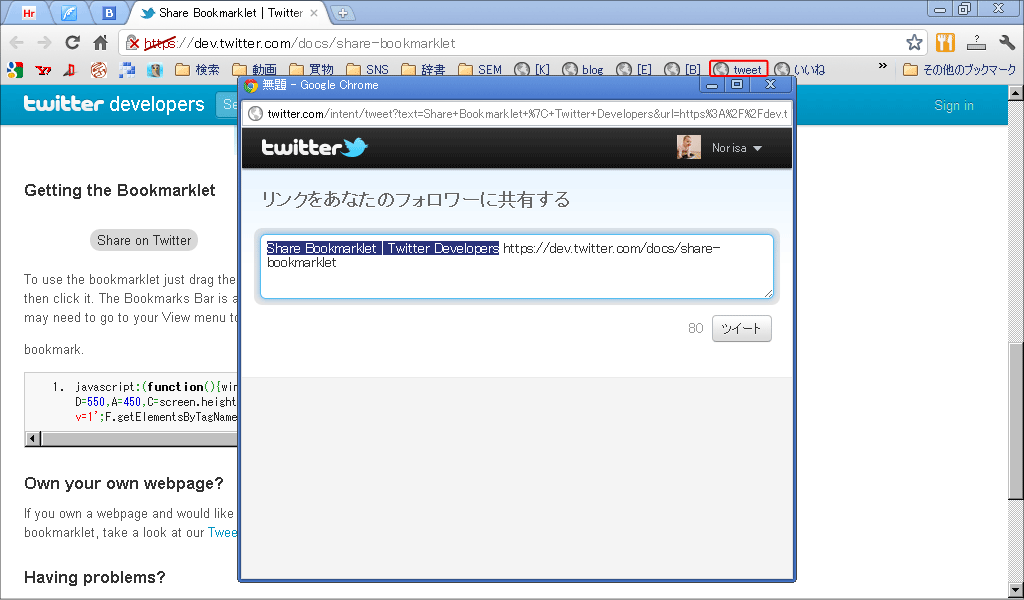1024x600 pixels.
Task: Click the browser forward arrow
Action: click(44, 43)
